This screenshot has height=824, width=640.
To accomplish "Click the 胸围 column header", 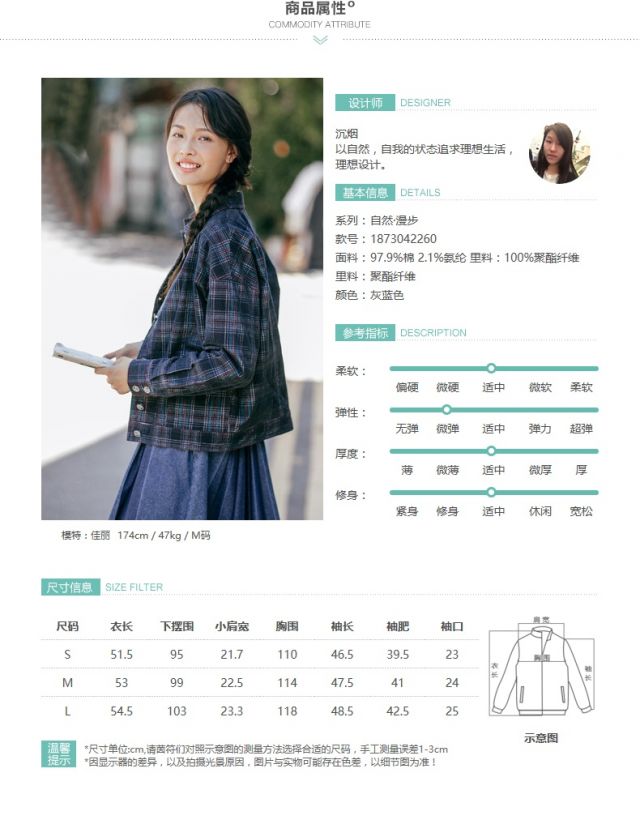I will tap(287, 626).
